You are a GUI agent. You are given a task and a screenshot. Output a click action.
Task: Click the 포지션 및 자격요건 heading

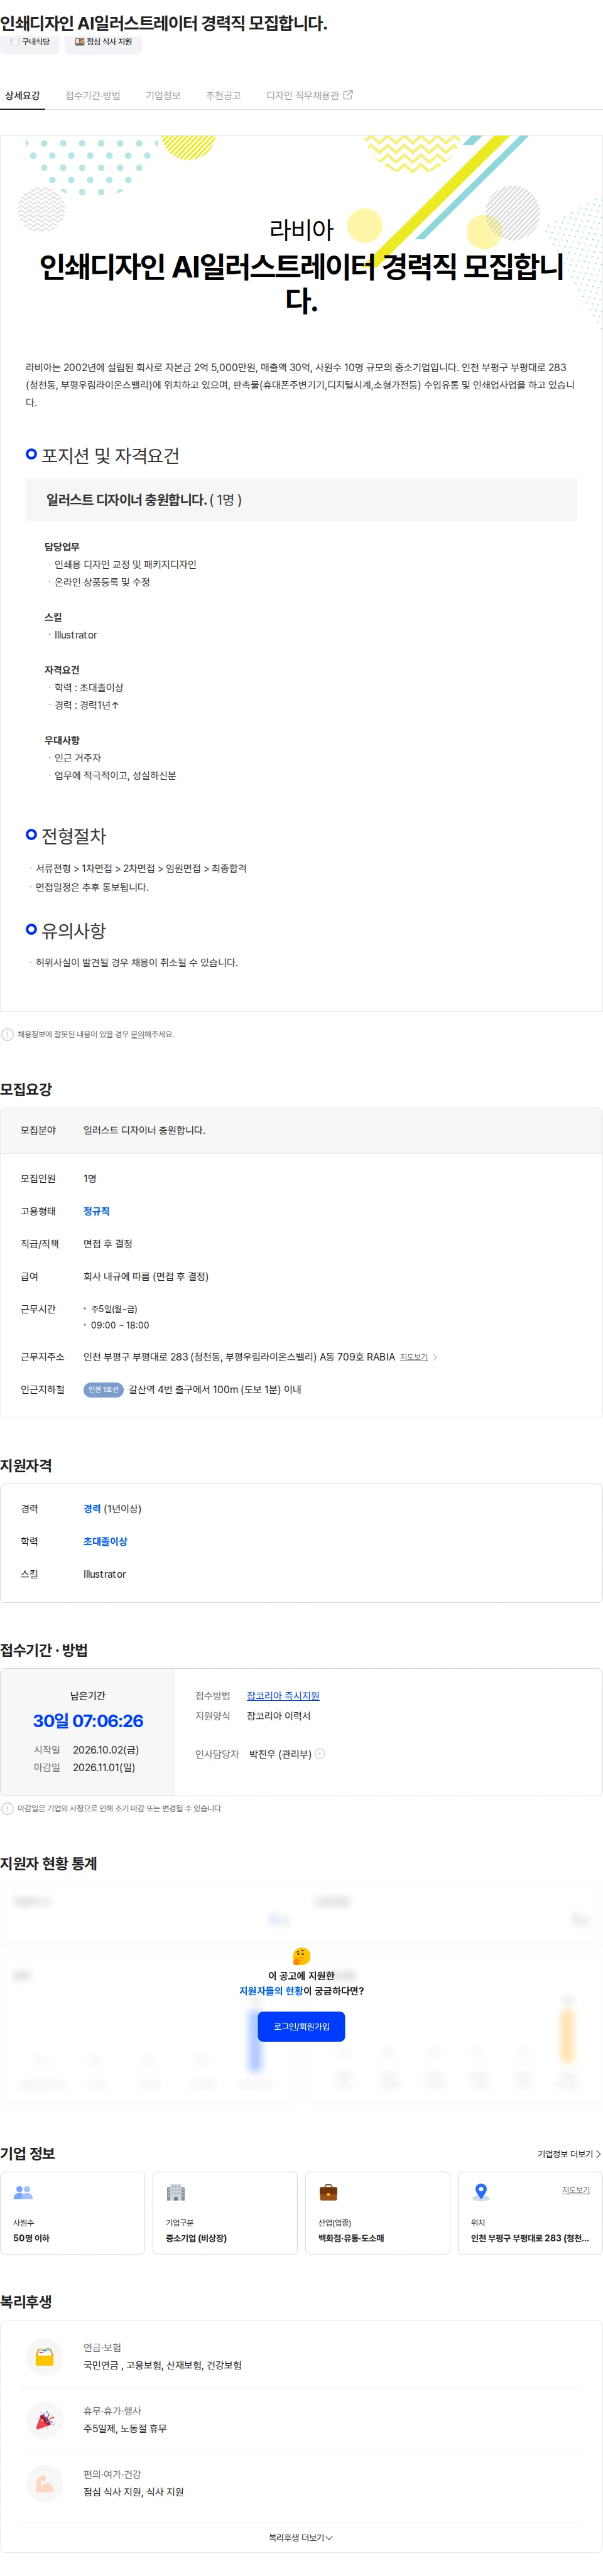pyautogui.click(x=110, y=455)
